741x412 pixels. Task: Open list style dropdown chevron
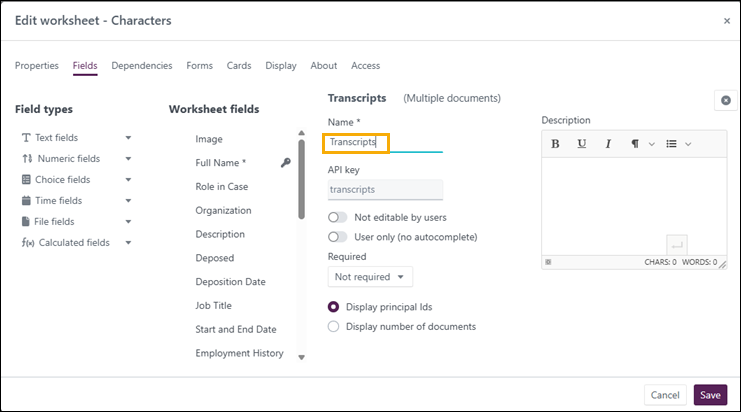688,144
